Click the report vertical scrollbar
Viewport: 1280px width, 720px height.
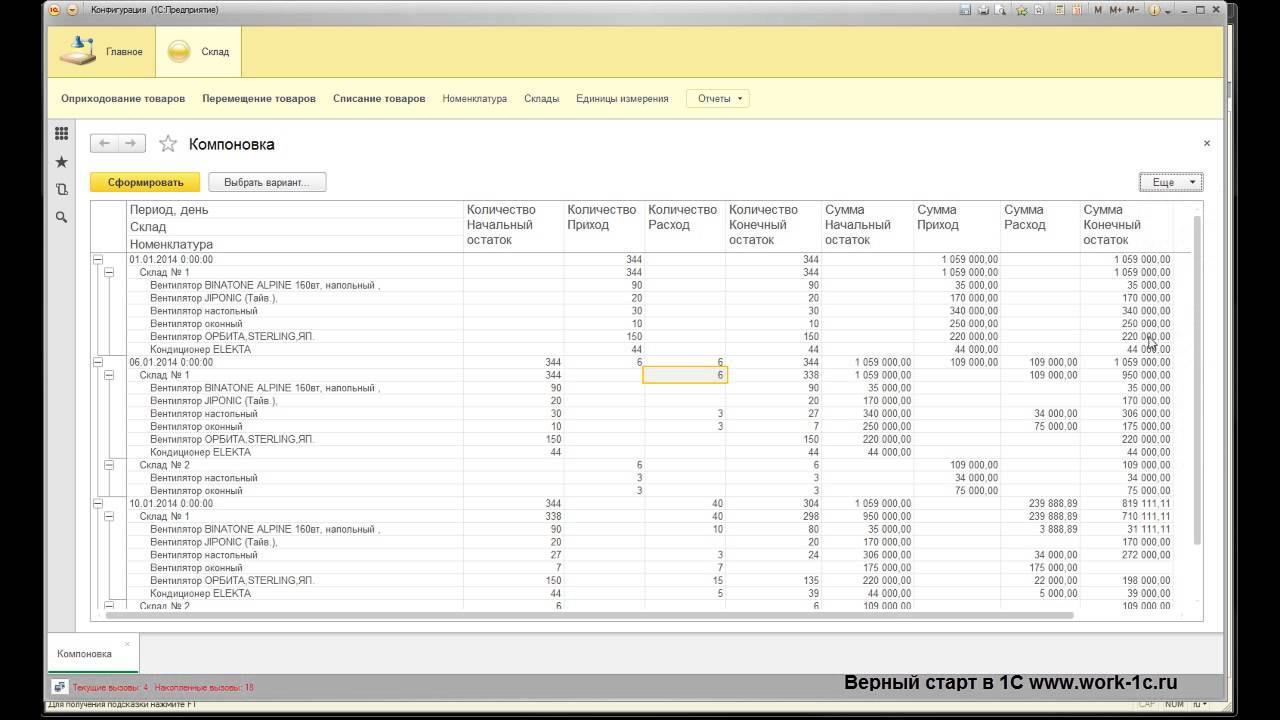coord(1197,380)
